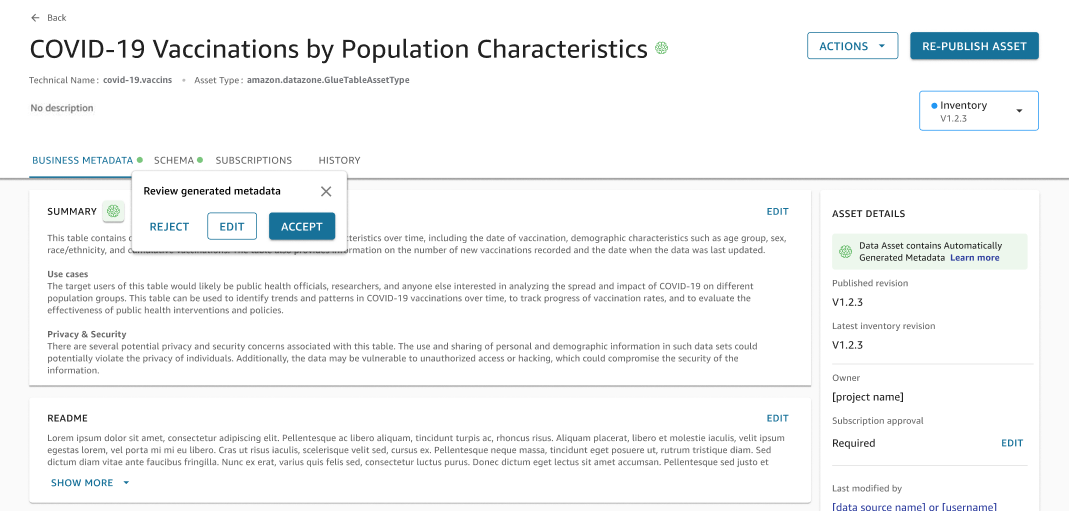Edit the Subscription approval setting
The height and width of the screenshot is (511, 1069).
pyautogui.click(x=1012, y=443)
